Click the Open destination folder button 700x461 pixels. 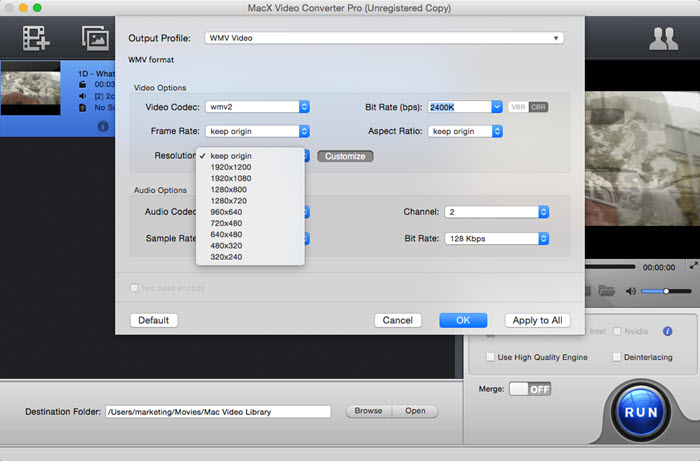coord(415,411)
